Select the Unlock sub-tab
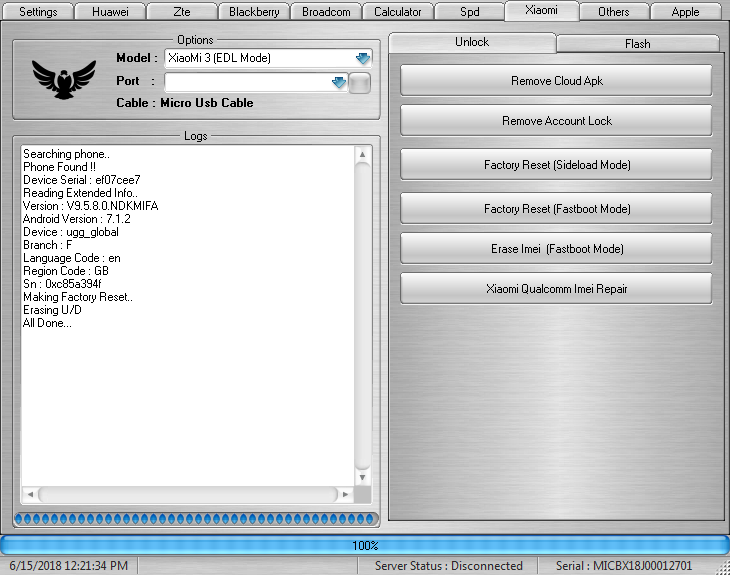730x575 pixels. pos(472,42)
